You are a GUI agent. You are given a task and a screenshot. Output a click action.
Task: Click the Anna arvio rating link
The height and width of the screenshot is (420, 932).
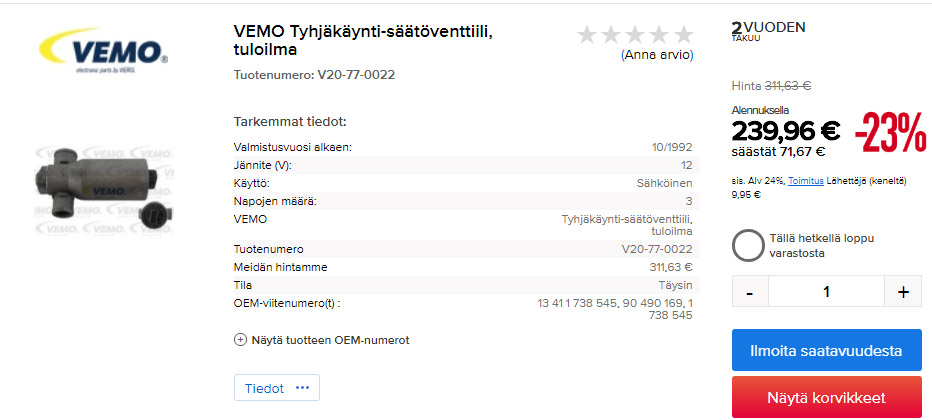click(657, 55)
